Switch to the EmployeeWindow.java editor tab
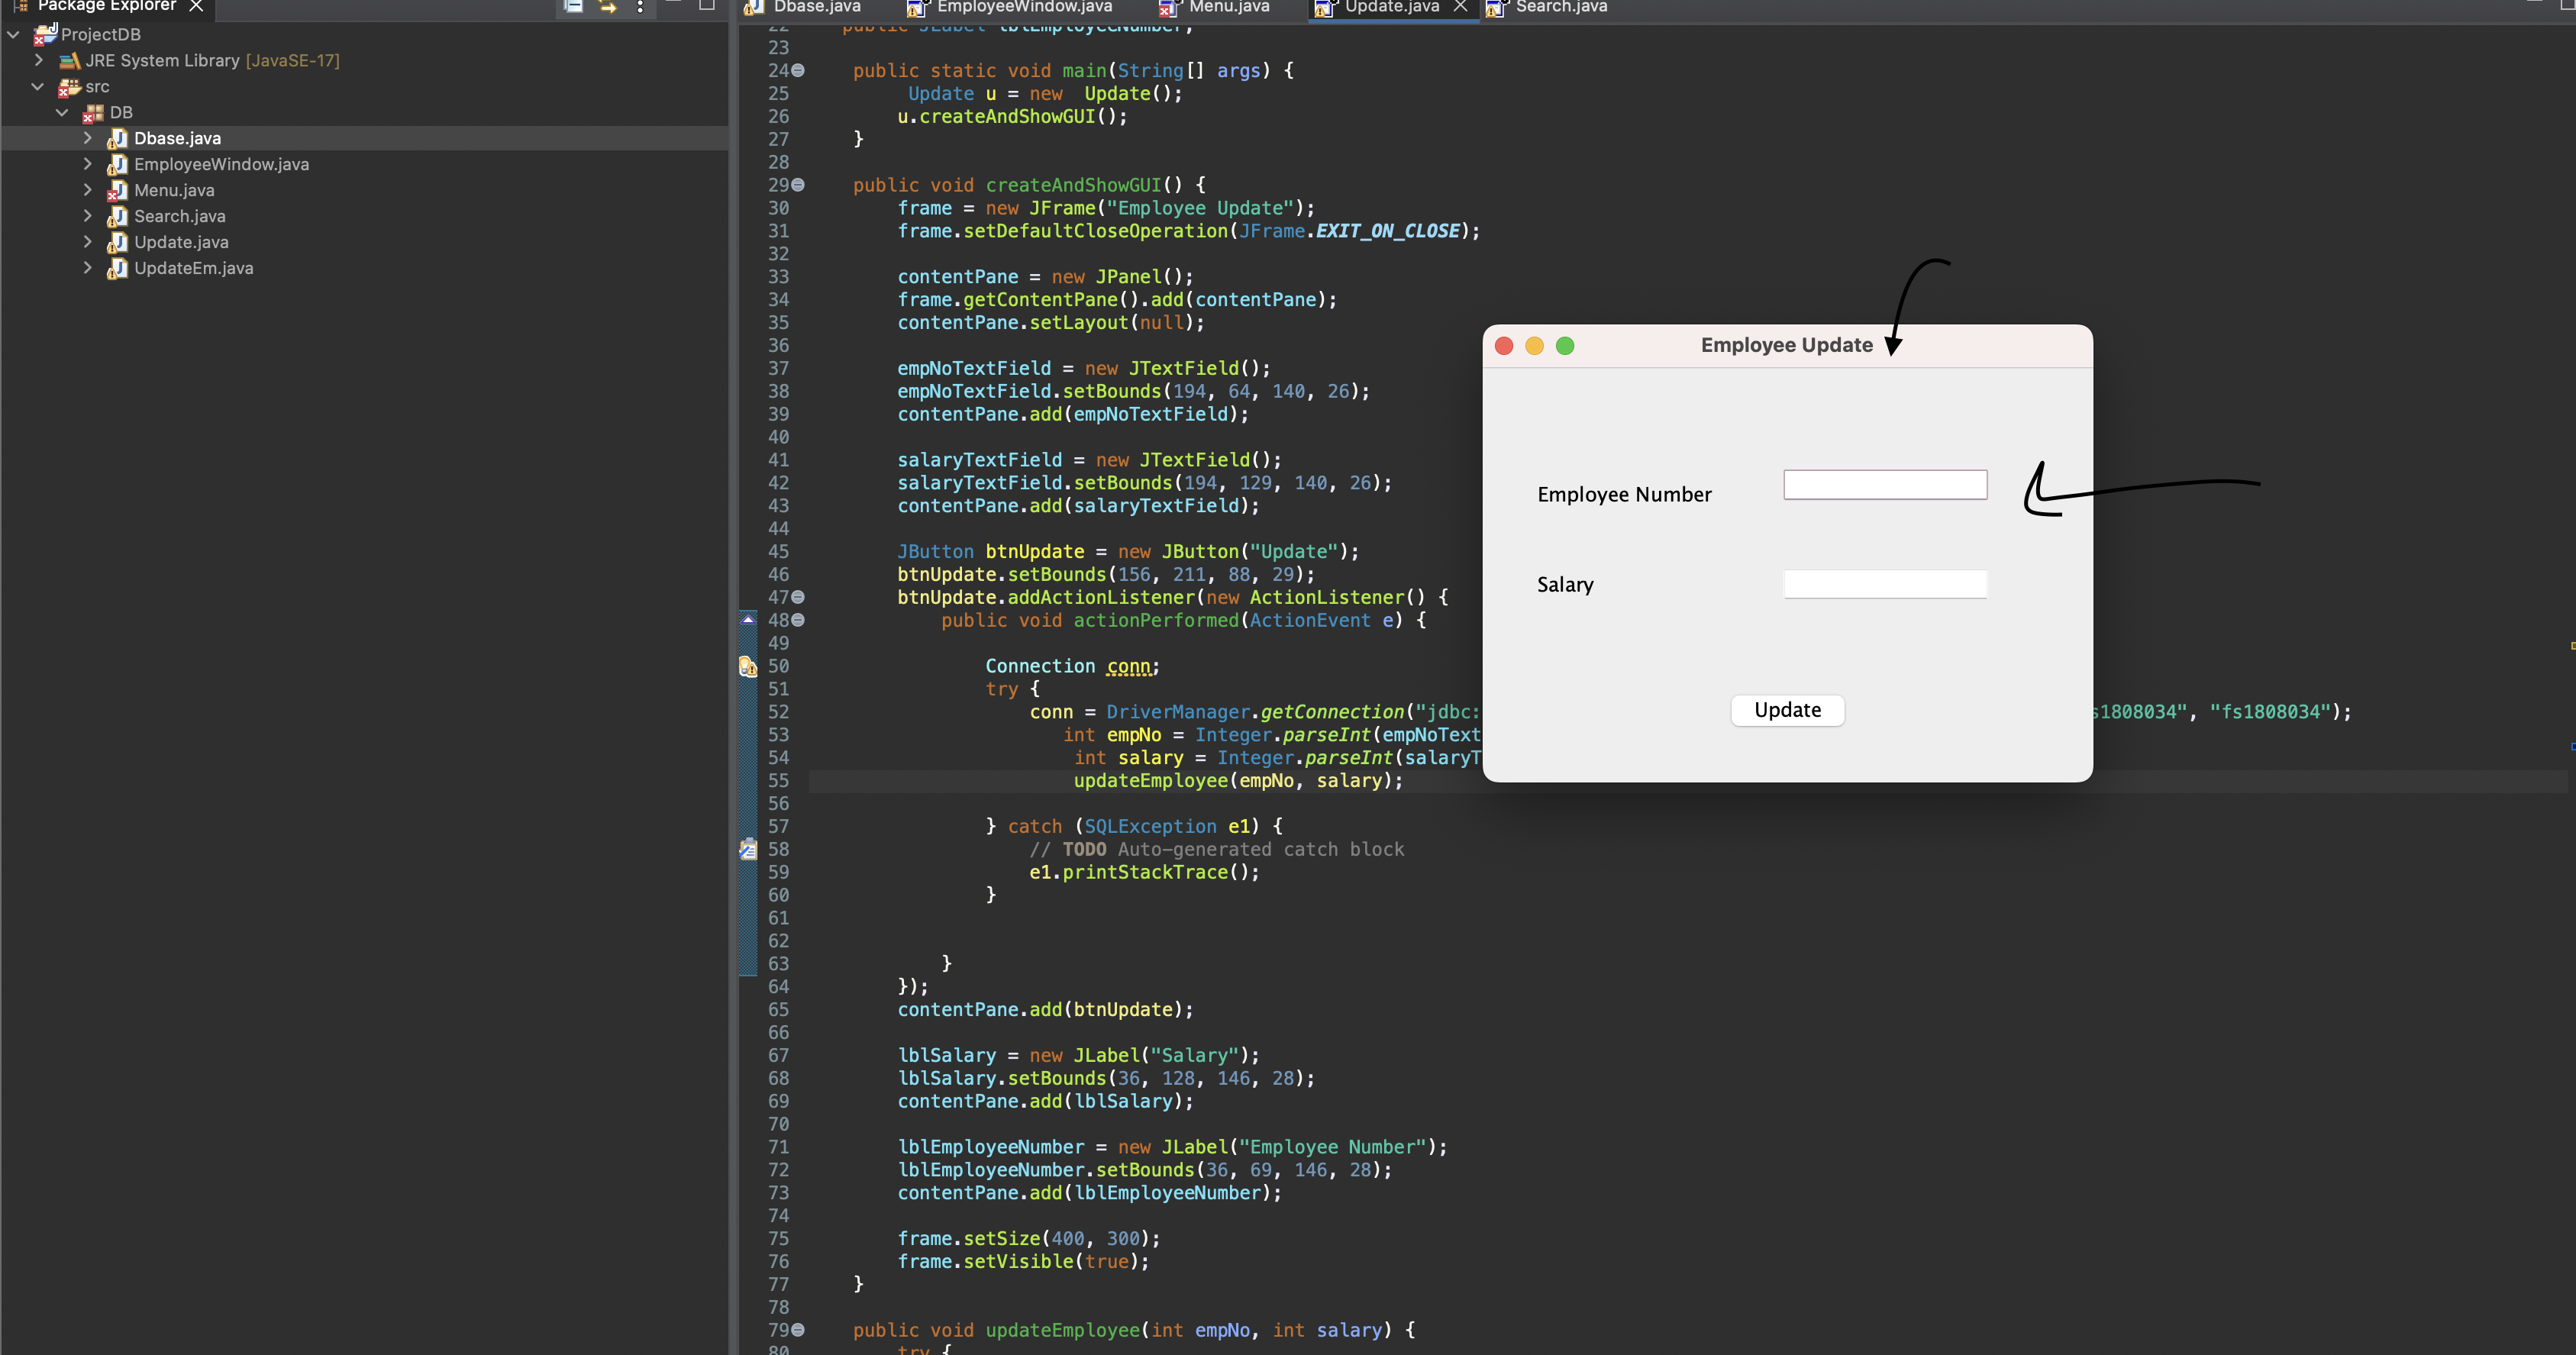The height and width of the screenshot is (1355, 2576). (x=1011, y=7)
